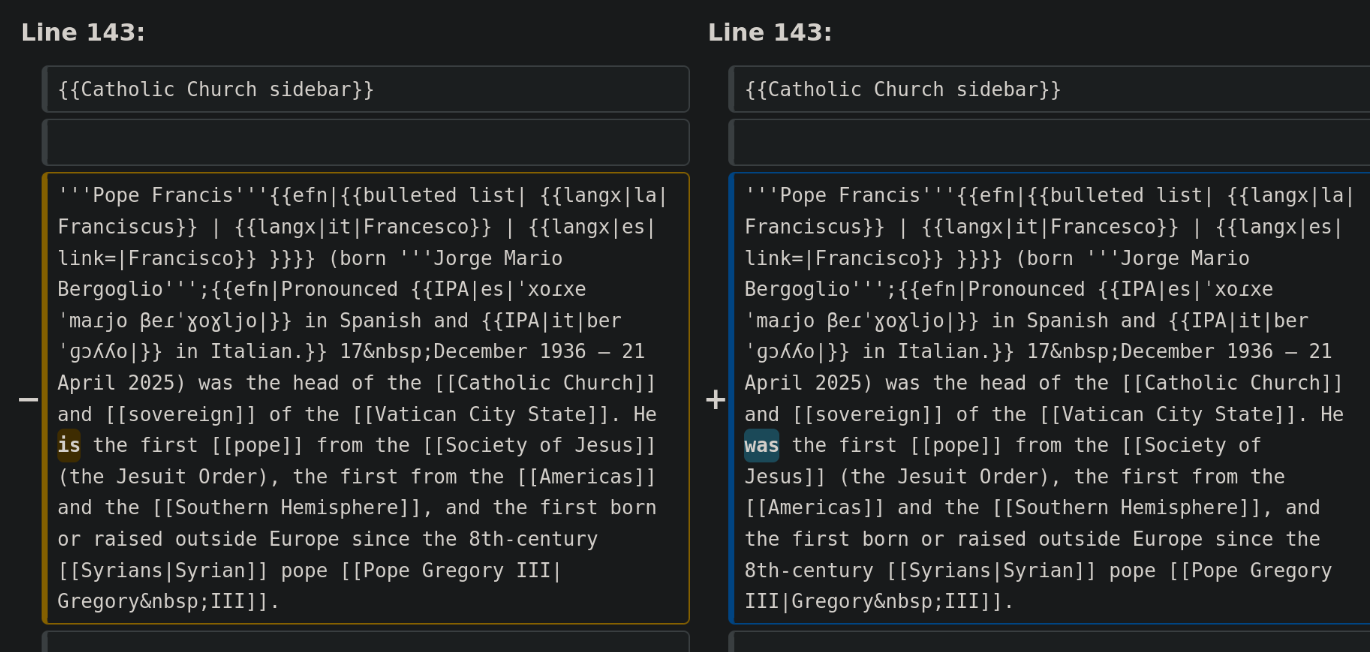Click the empty context row in left column
Screen dimensions: 1370x652
(x=366, y=142)
